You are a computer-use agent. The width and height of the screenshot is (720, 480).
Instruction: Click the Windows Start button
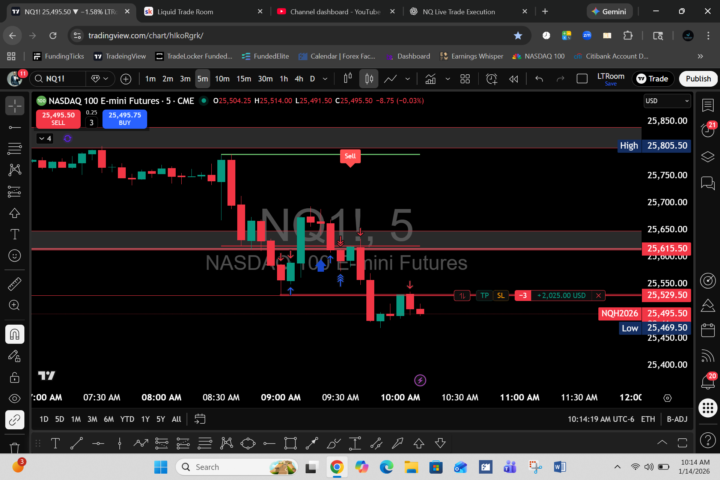(161, 467)
